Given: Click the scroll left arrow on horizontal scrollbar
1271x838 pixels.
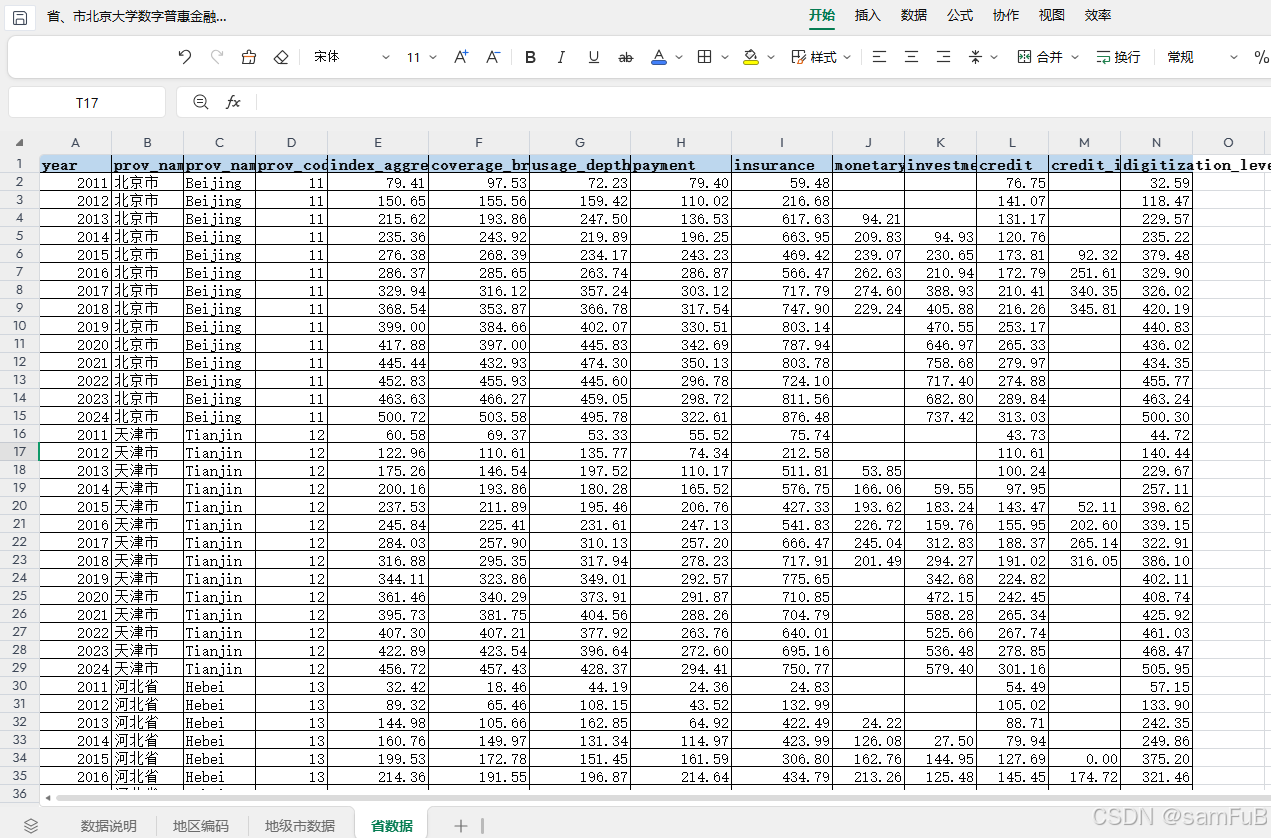Looking at the screenshot, I should tap(48, 797).
